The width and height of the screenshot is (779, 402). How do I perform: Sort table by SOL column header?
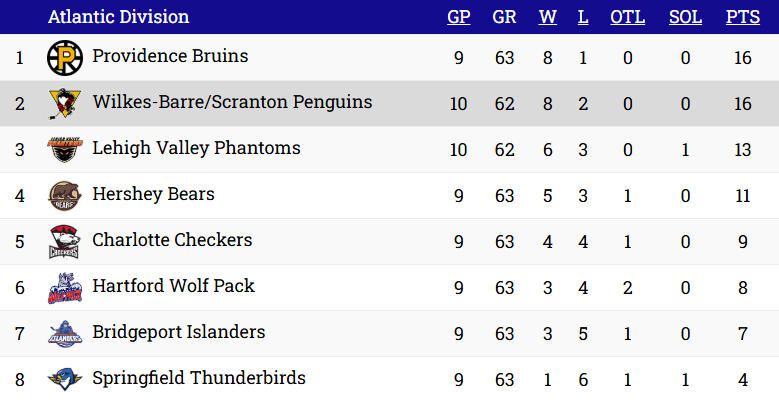685,17
